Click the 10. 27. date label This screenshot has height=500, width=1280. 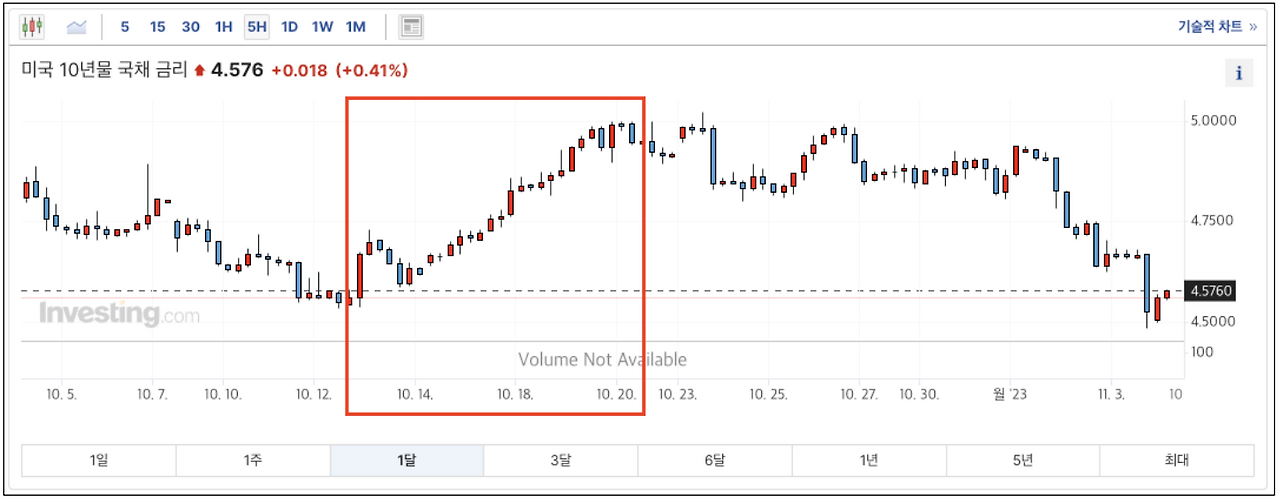[x=859, y=394]
